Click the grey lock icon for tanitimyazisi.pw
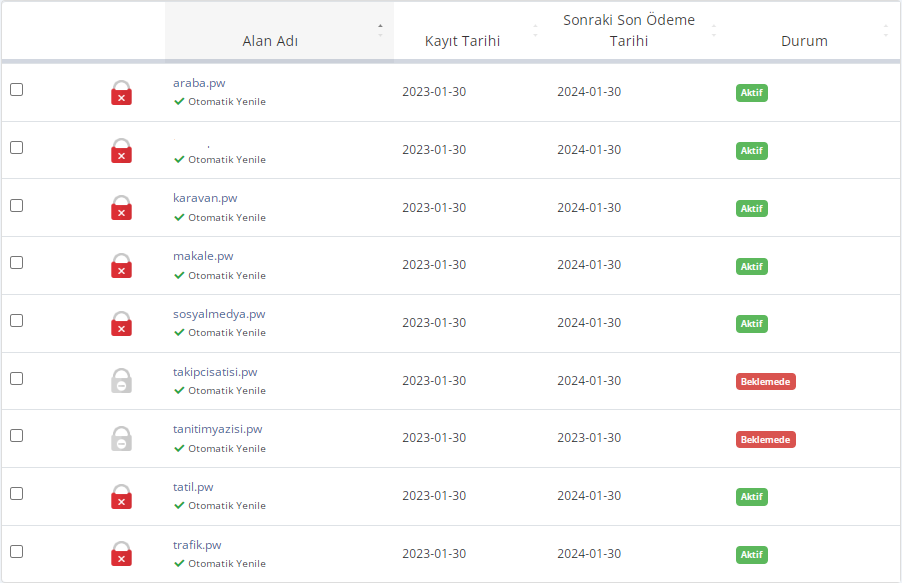Viewport: 902px width, 583px height. click(121, 439)
